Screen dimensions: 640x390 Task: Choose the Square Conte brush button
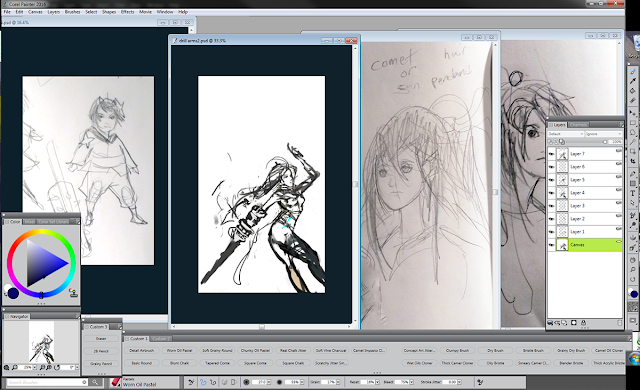[x=255, y=363]
